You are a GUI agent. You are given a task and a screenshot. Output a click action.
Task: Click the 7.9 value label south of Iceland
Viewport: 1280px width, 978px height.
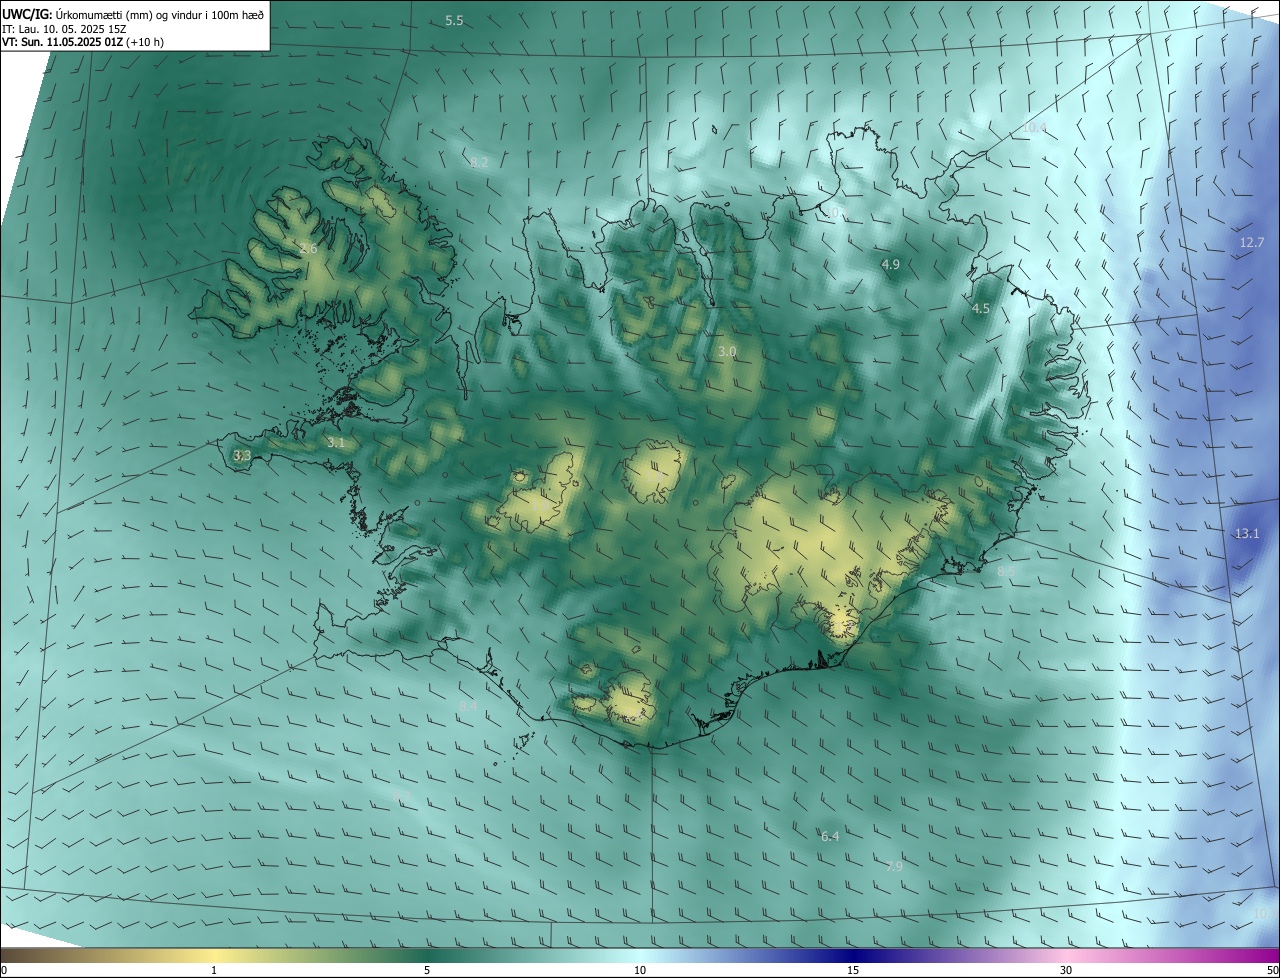[x=894, y=866]
